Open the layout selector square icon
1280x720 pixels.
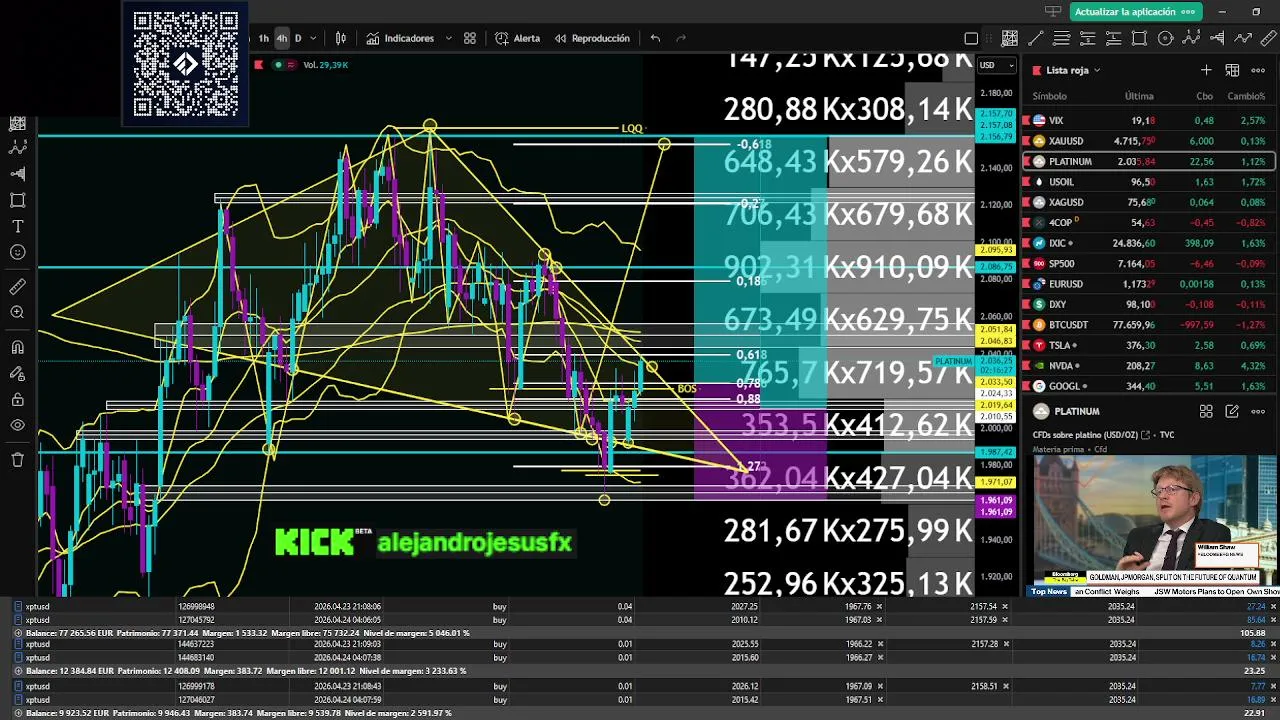(x=971, y=38)
